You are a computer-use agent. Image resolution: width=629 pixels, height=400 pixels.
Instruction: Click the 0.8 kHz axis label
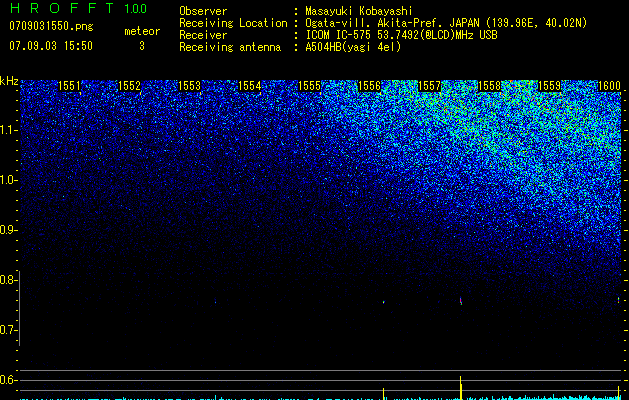pyautogui.click(x=8, y=280)
